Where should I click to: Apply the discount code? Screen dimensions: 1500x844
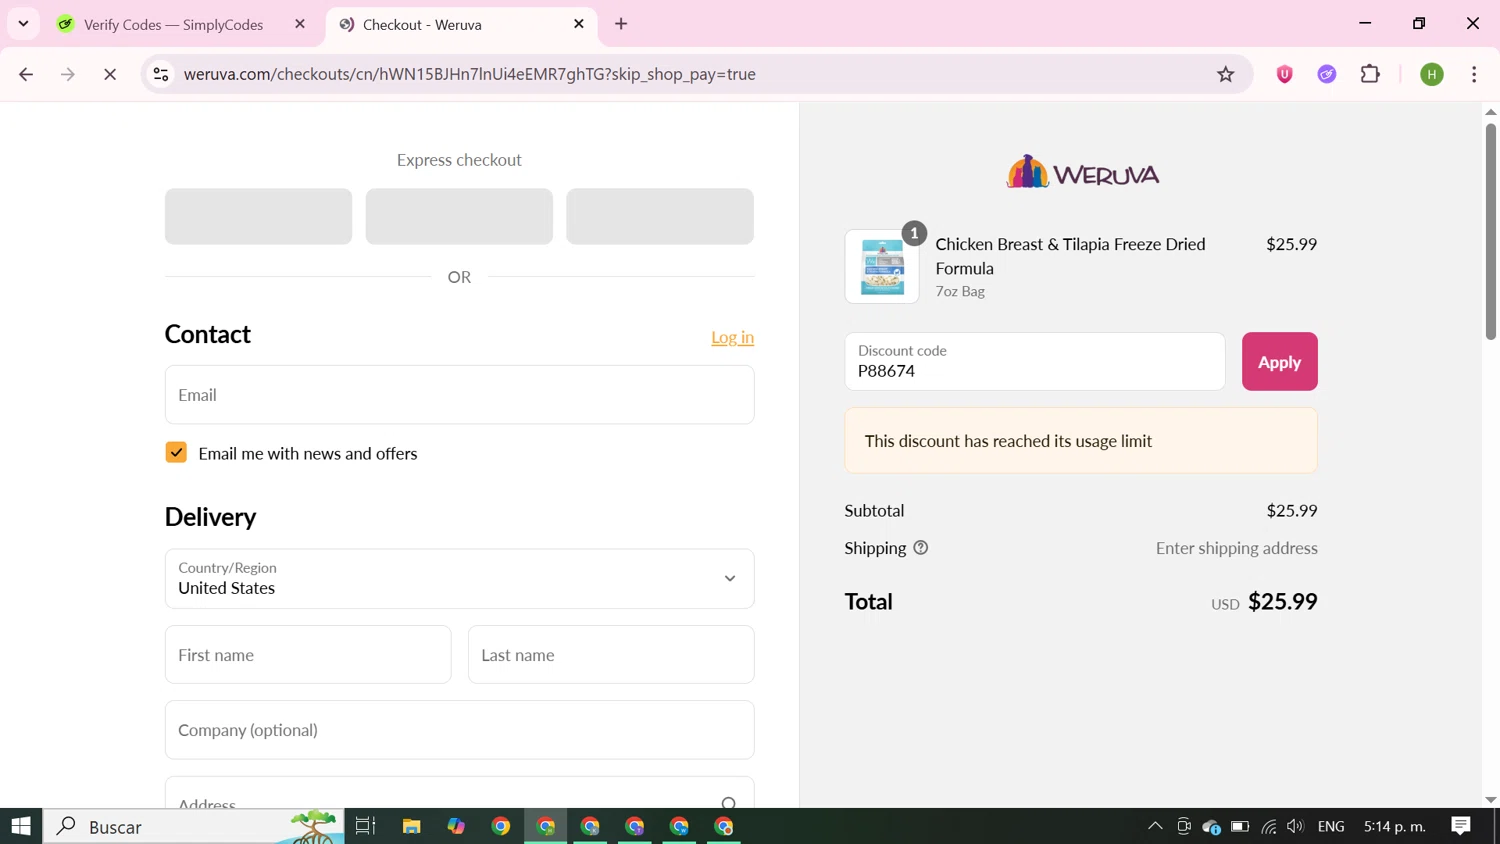[1279, 361]
